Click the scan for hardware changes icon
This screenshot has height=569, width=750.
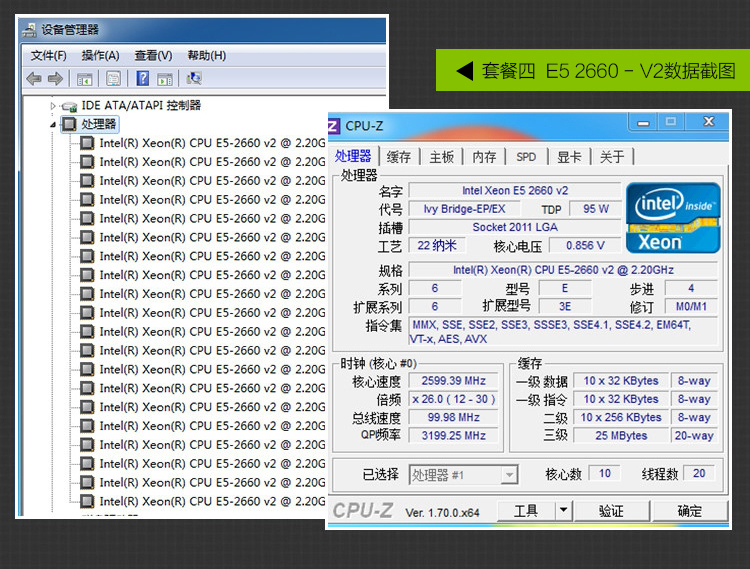coord(194,78)
